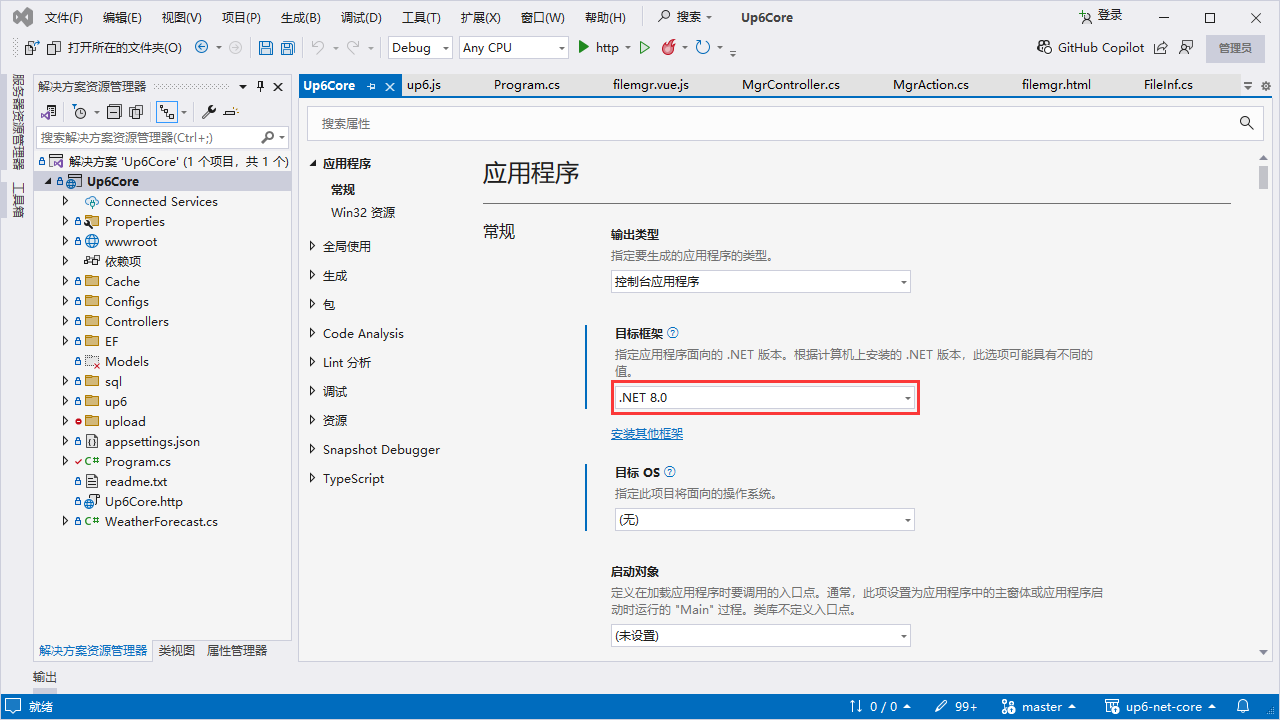Click the blue restart circular arrow icon
The image size is (1280, 720).
pyautogui.click(x=703, y=47)
